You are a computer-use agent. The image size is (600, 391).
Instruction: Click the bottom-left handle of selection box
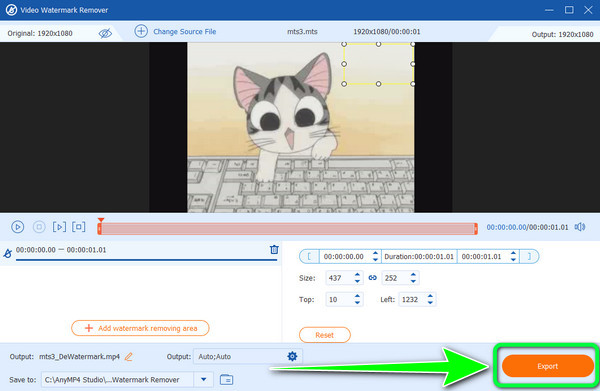tap(344, 83)
